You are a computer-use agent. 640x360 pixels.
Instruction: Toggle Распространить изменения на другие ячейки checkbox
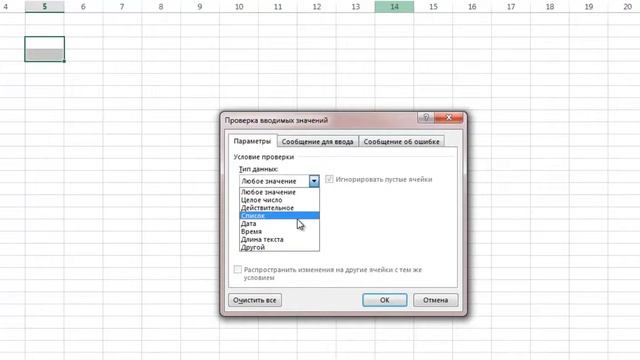(238, 269)
